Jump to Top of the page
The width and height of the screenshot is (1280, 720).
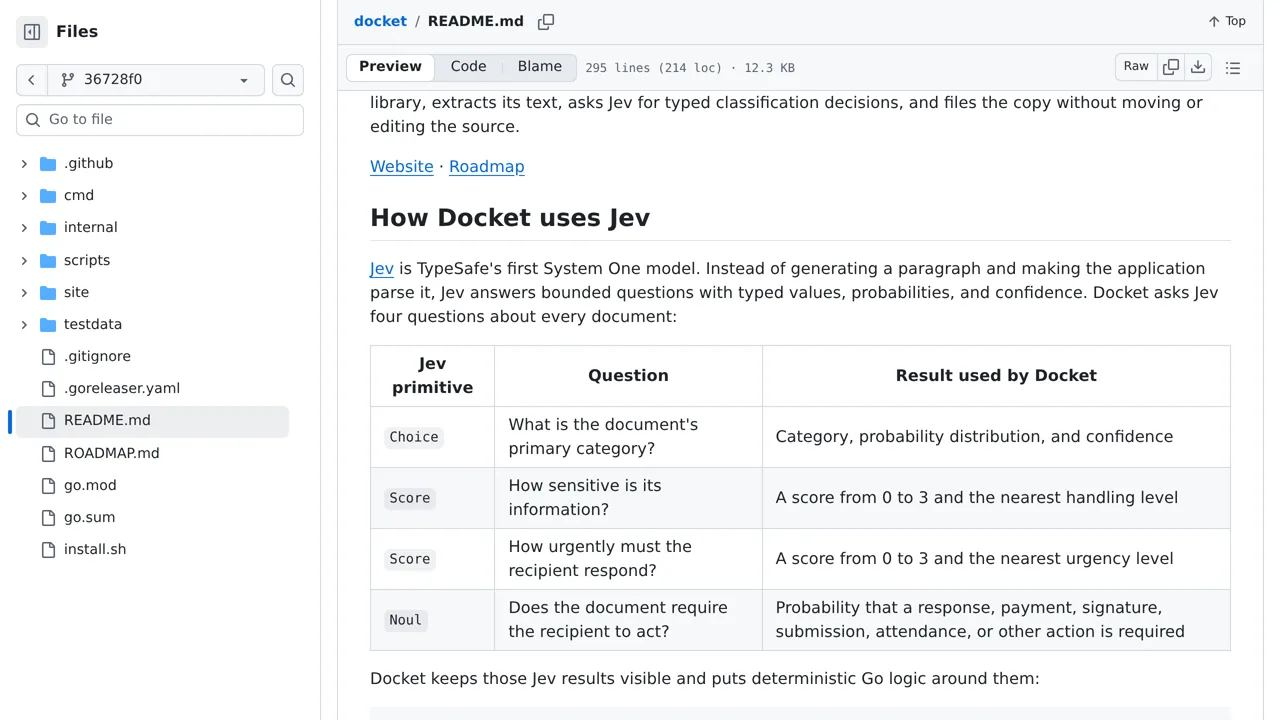(1227, 21)
